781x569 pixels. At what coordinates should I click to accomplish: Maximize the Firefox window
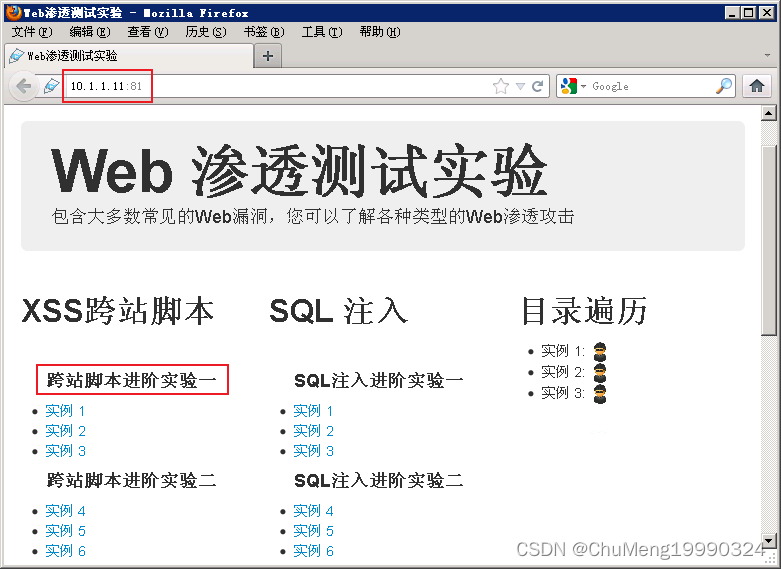pos(749,13)
